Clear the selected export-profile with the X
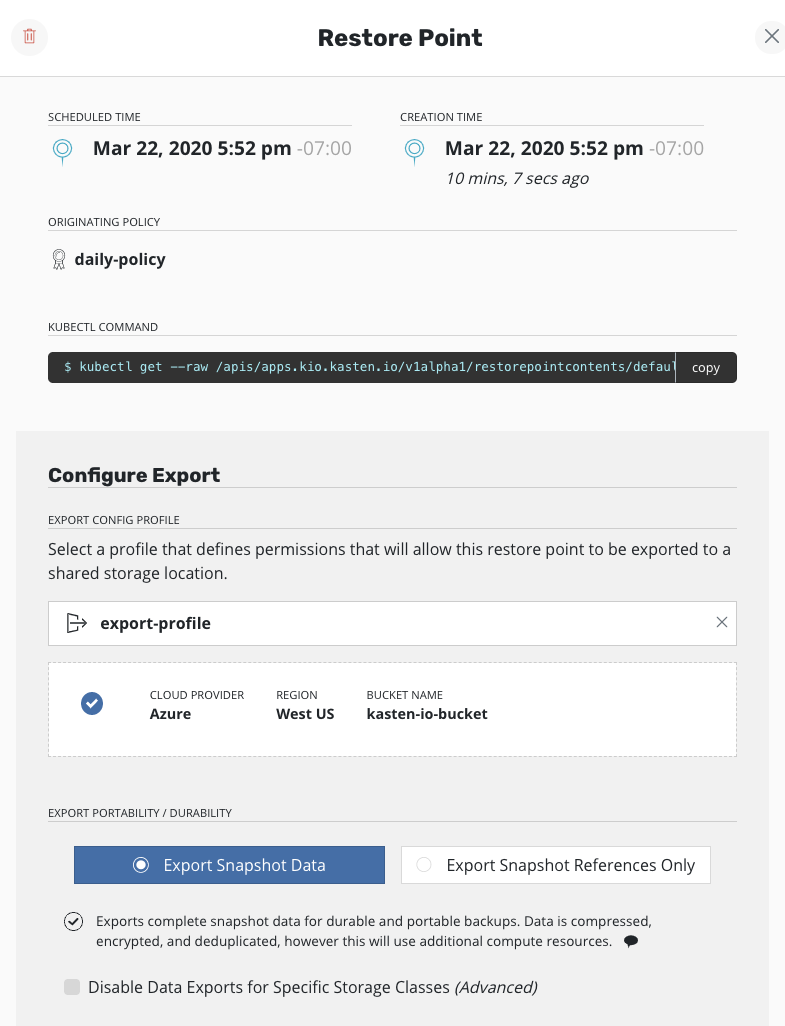This screenshot has width=785, height=1026. [x=722, y=622]
